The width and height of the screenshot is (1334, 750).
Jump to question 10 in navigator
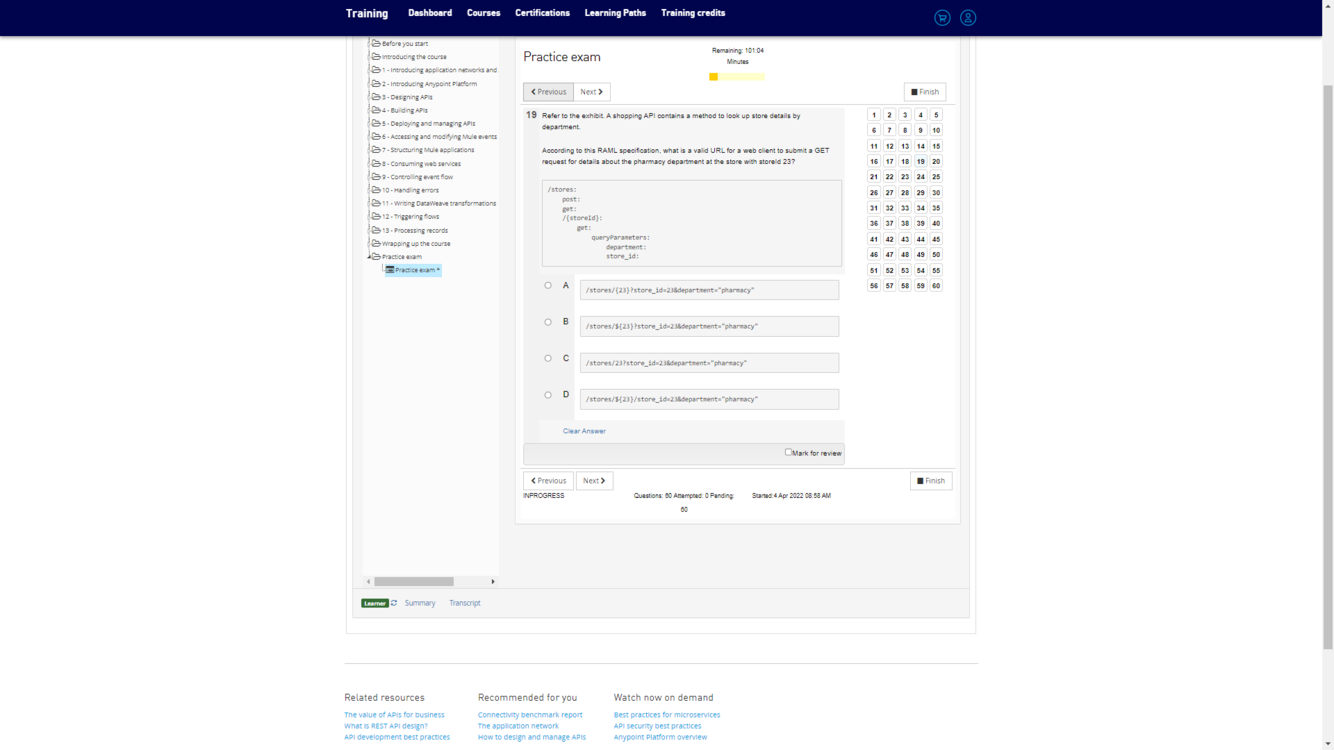click(936, 130)
